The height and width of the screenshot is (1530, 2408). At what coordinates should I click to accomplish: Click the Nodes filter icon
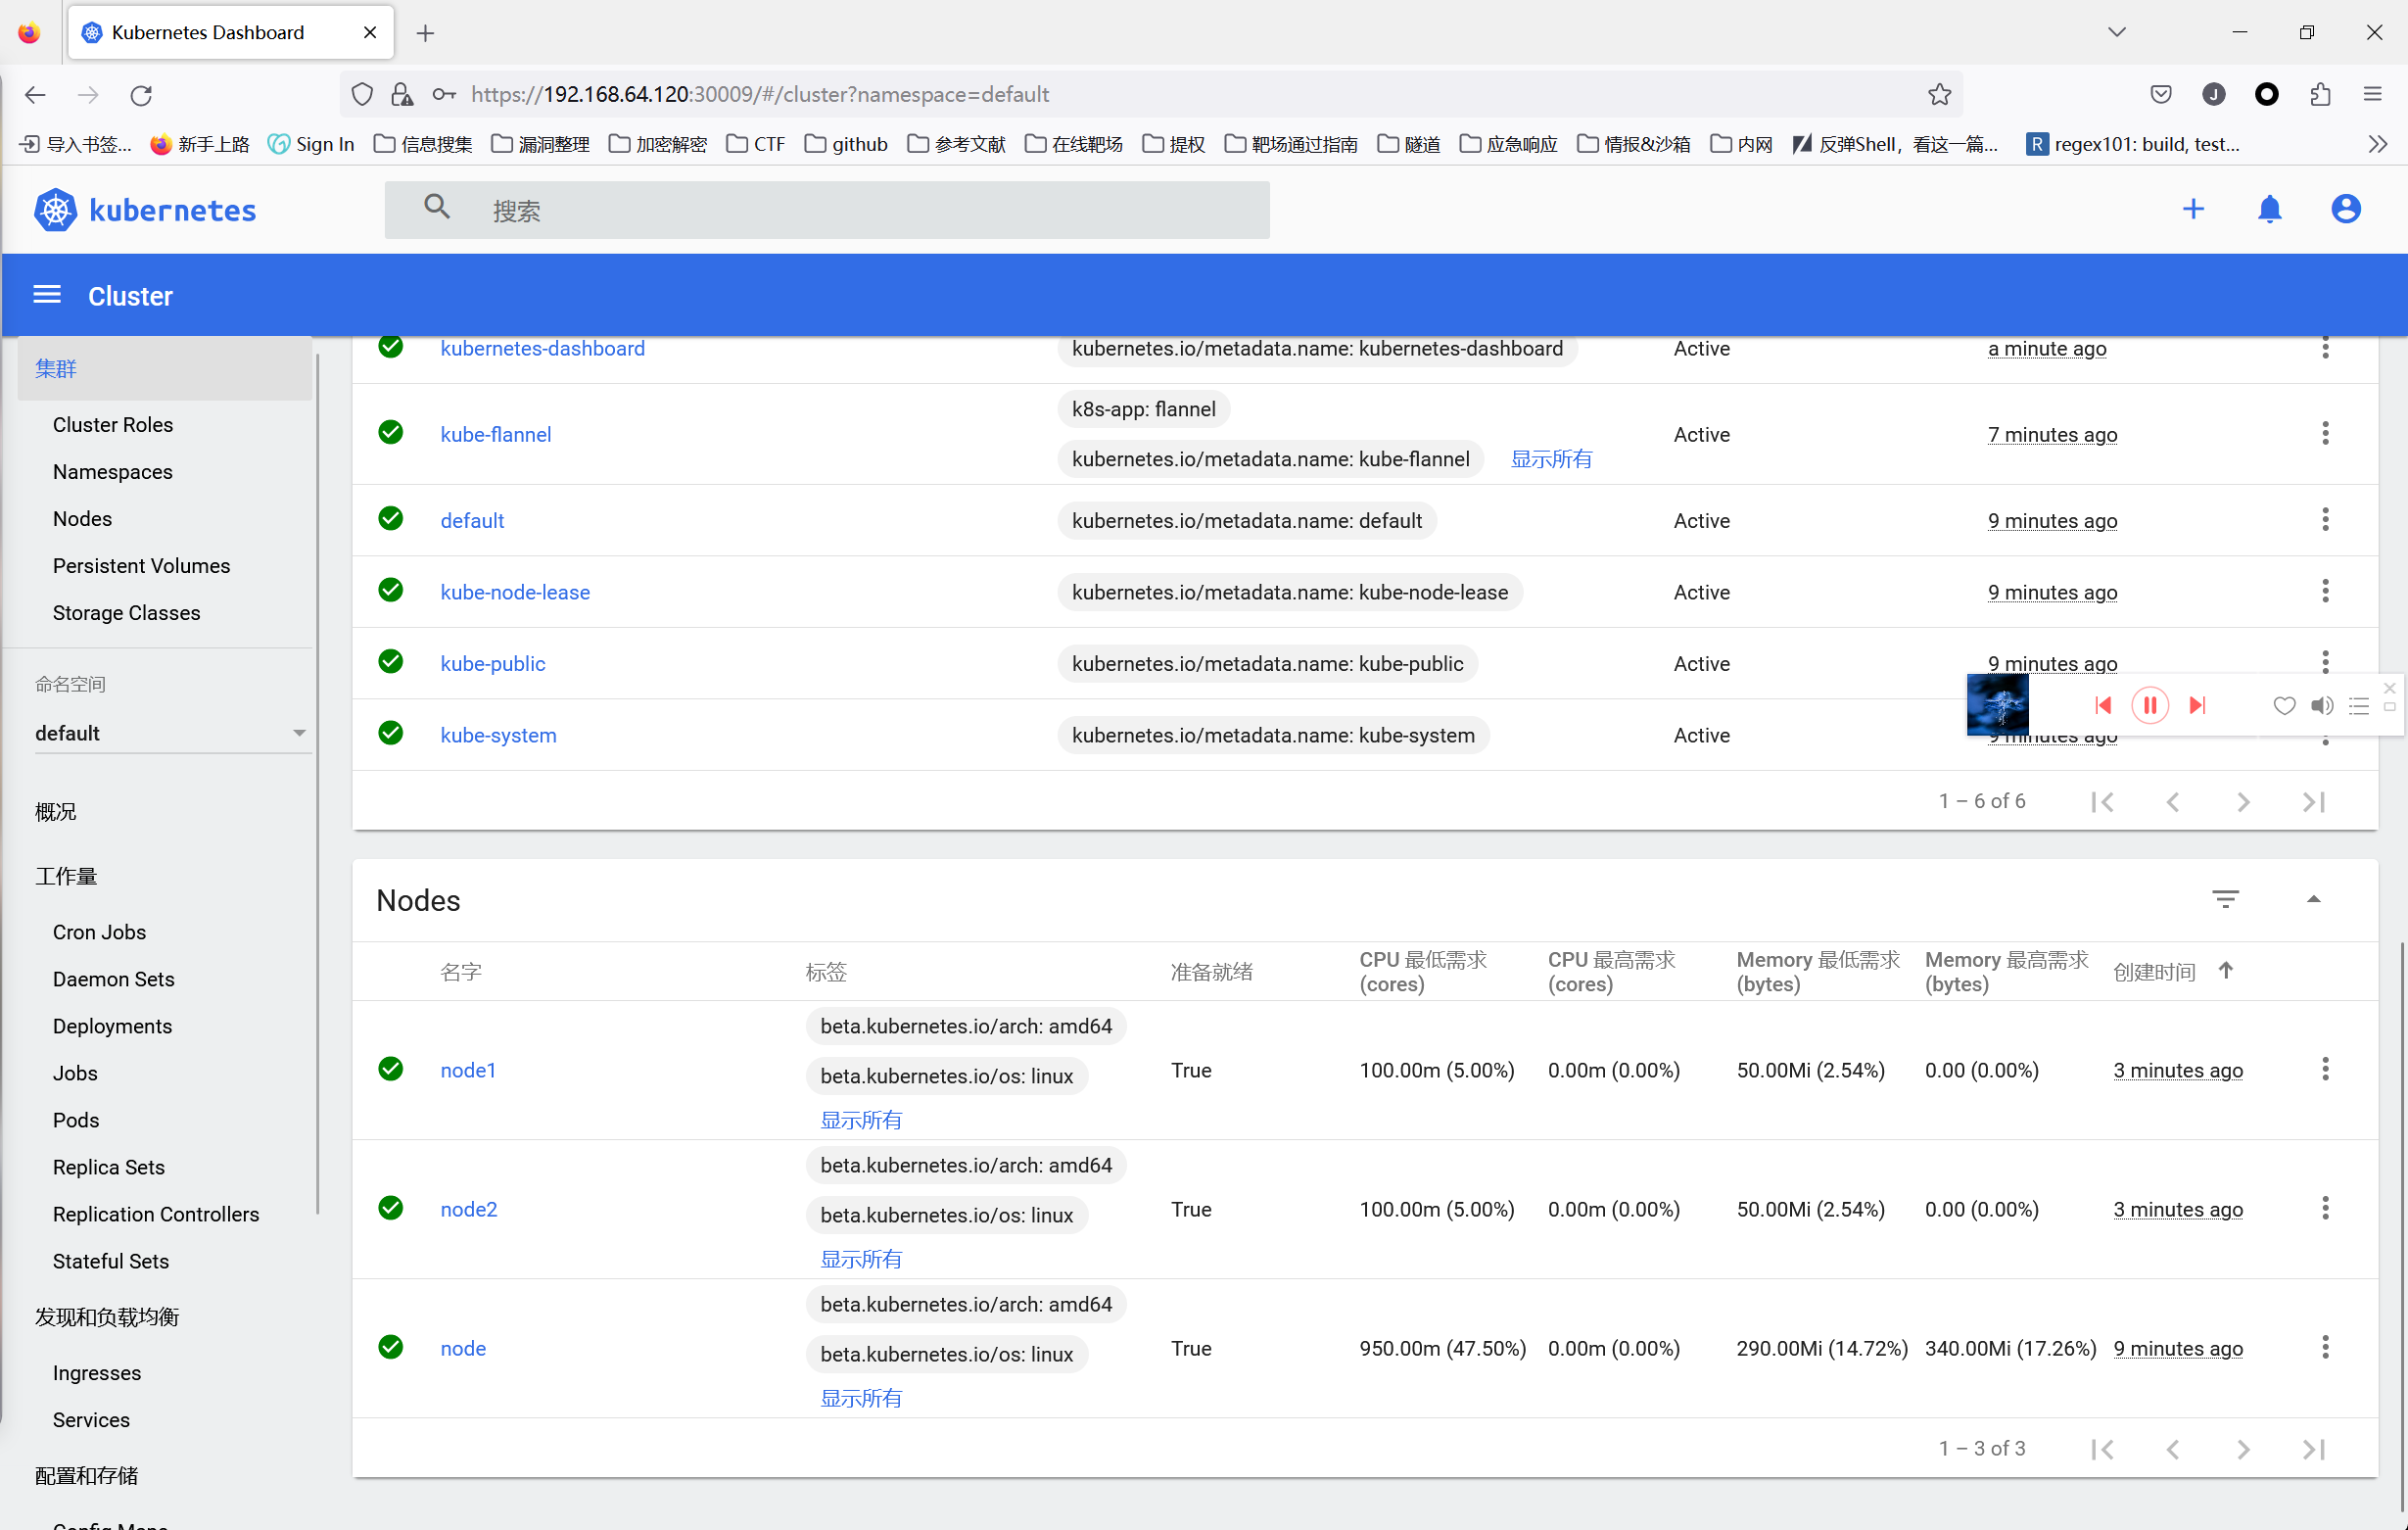(x=2224, y=899)
